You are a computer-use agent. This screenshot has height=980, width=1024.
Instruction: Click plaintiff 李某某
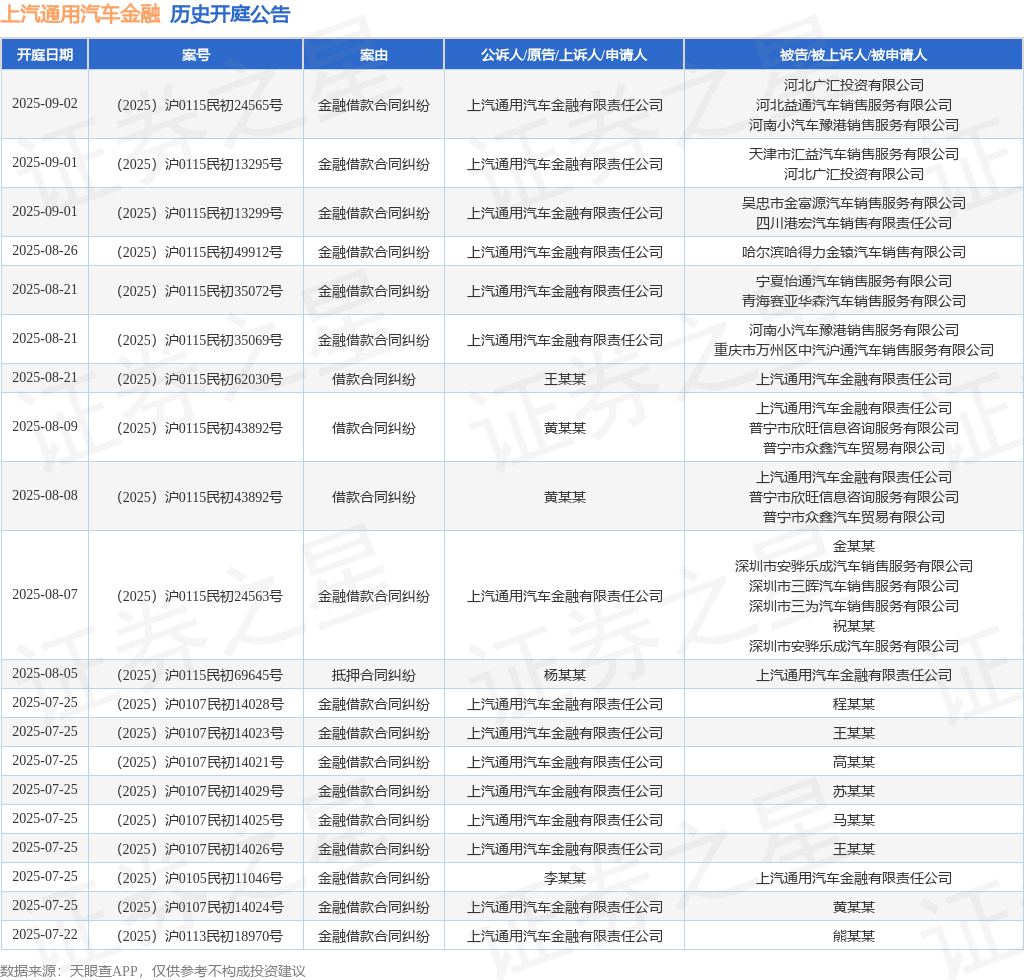[x=565, y=878]
